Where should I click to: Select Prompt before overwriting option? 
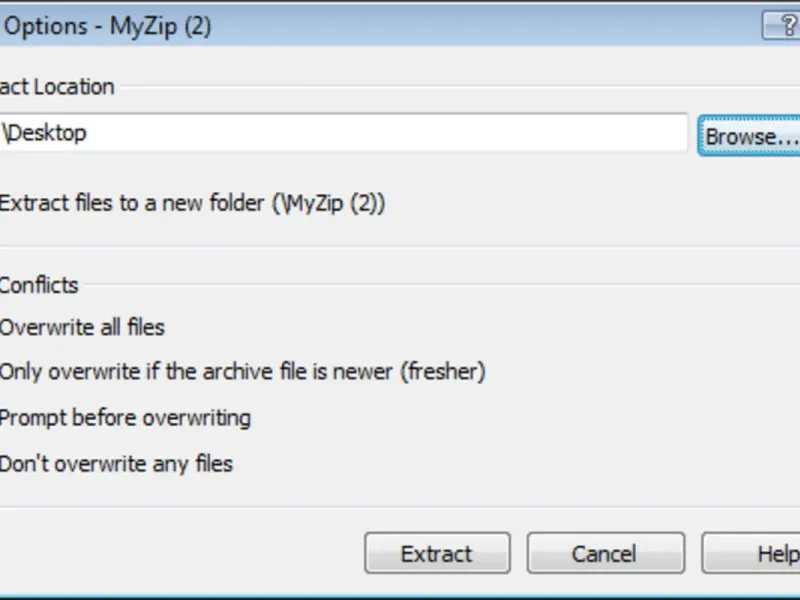point(126,417)
